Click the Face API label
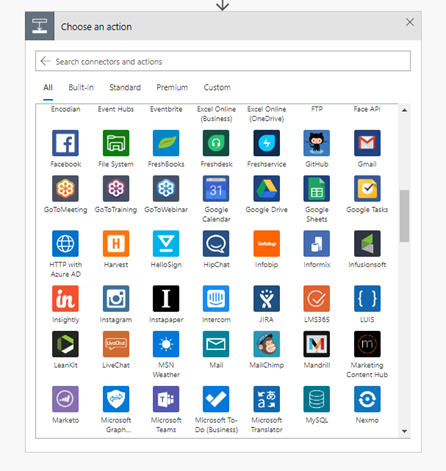The width and height of the screenshot is (446, 471). [367, 109]
